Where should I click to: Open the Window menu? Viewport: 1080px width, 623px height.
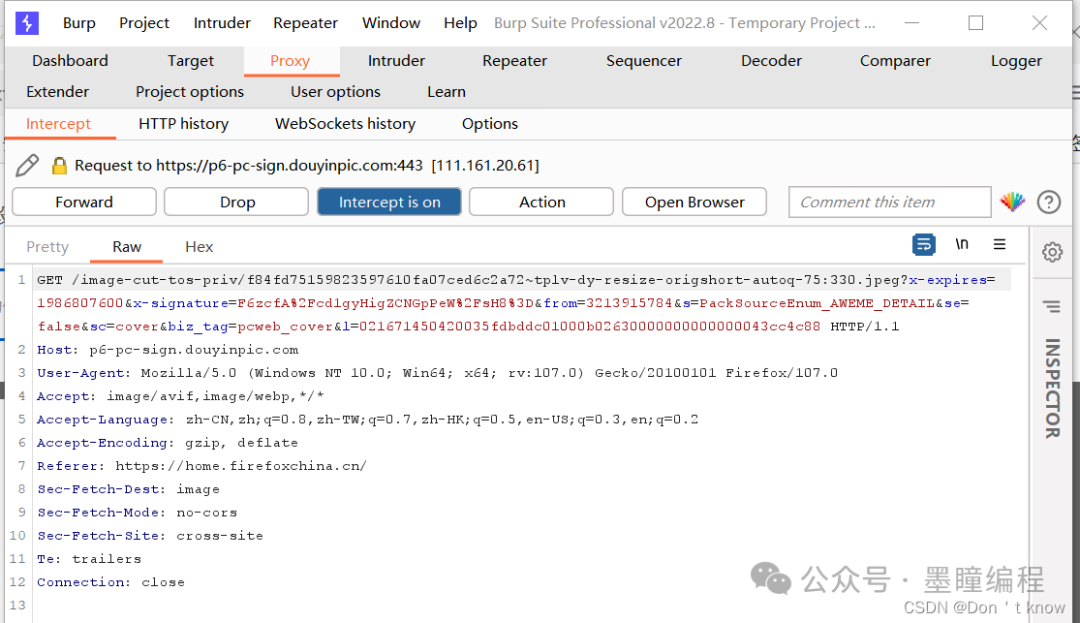(x=391, y=23)
